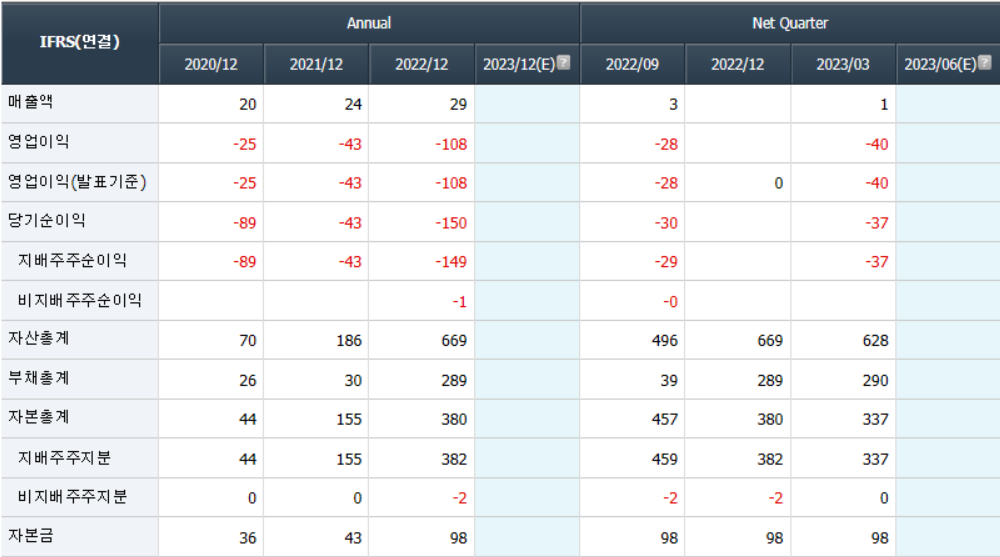Image resolution: width=1000 pixels, height=557 pixels.
Task: Select the 영업이익 row label
Action: (38, 142)
